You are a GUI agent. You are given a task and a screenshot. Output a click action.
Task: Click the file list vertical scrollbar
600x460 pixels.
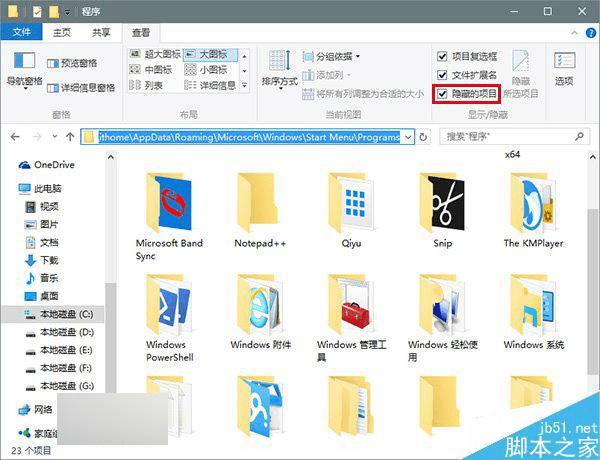[x=592, y=291]
